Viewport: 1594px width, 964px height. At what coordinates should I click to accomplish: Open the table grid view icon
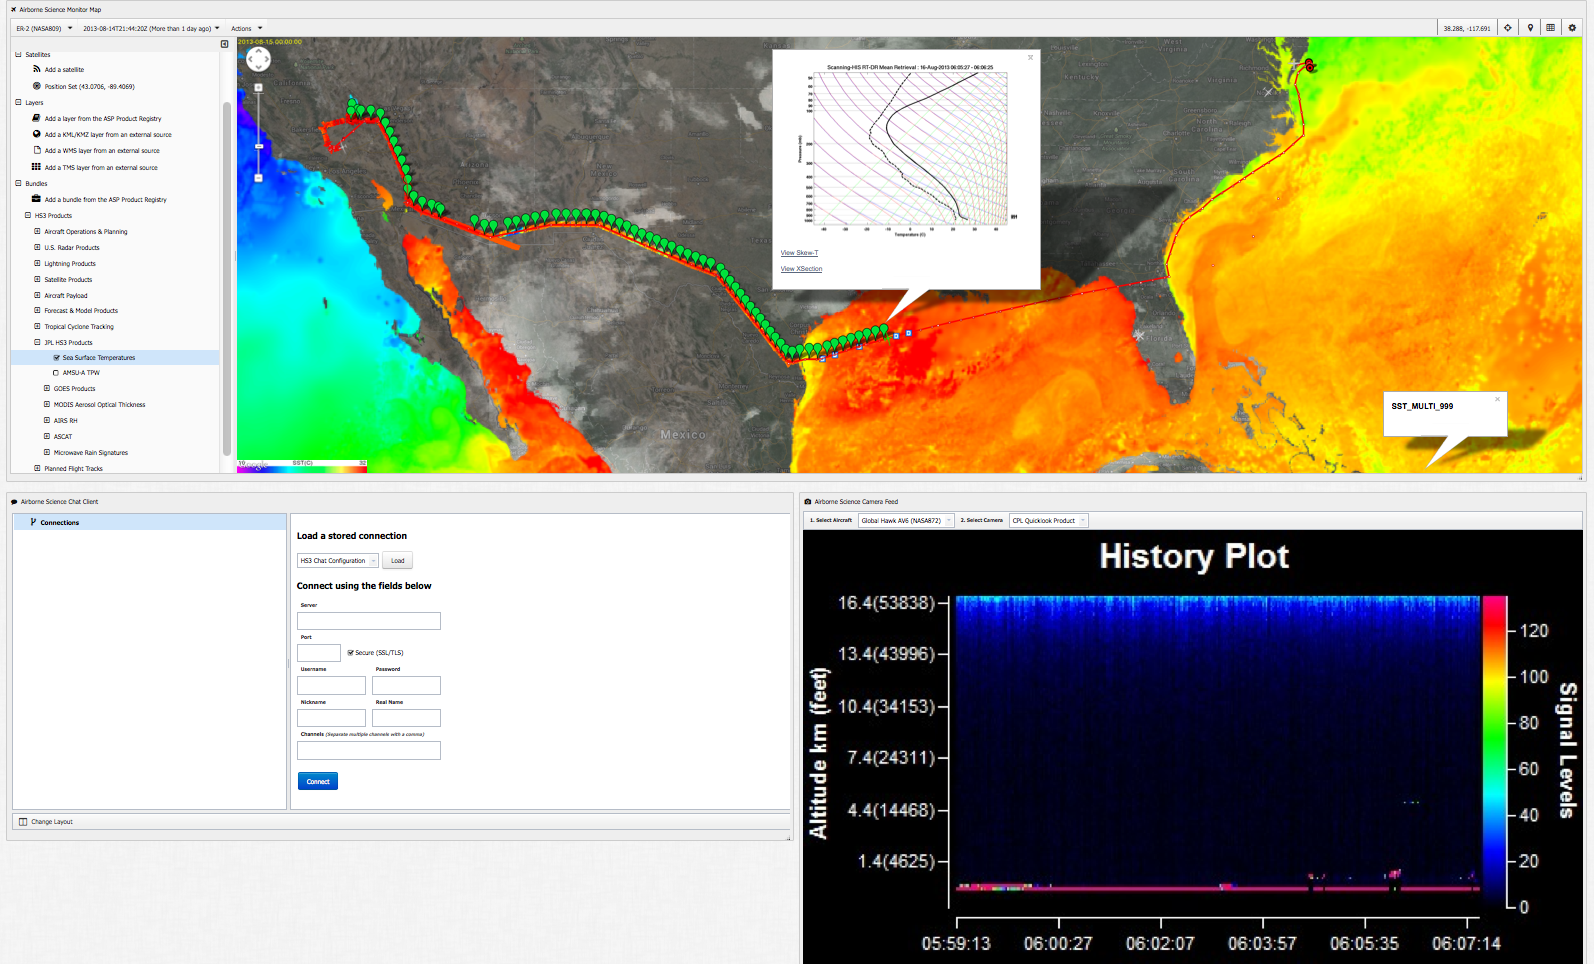point(1551,28)
